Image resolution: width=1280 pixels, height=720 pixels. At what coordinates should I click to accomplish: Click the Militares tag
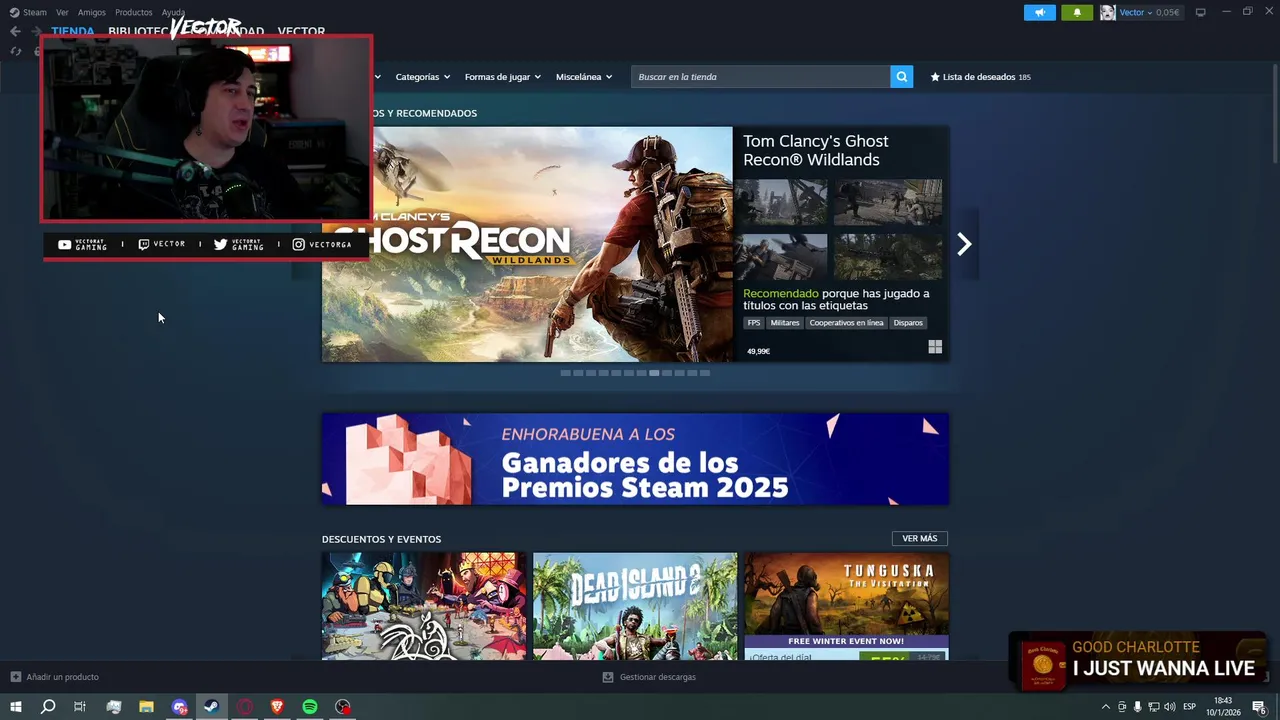785,323
